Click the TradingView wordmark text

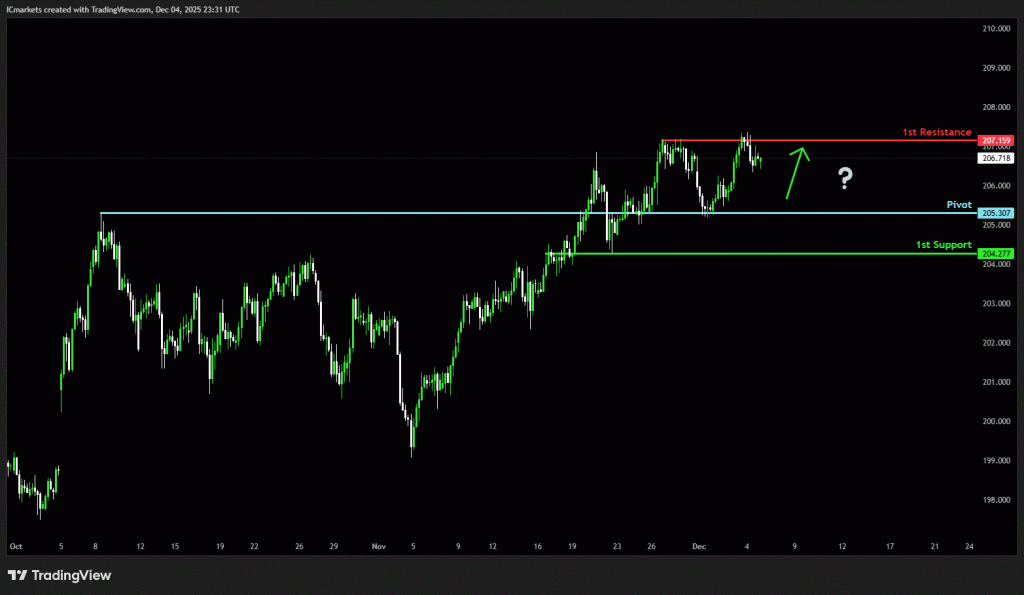pyautogui.click(x=71, y=575)
